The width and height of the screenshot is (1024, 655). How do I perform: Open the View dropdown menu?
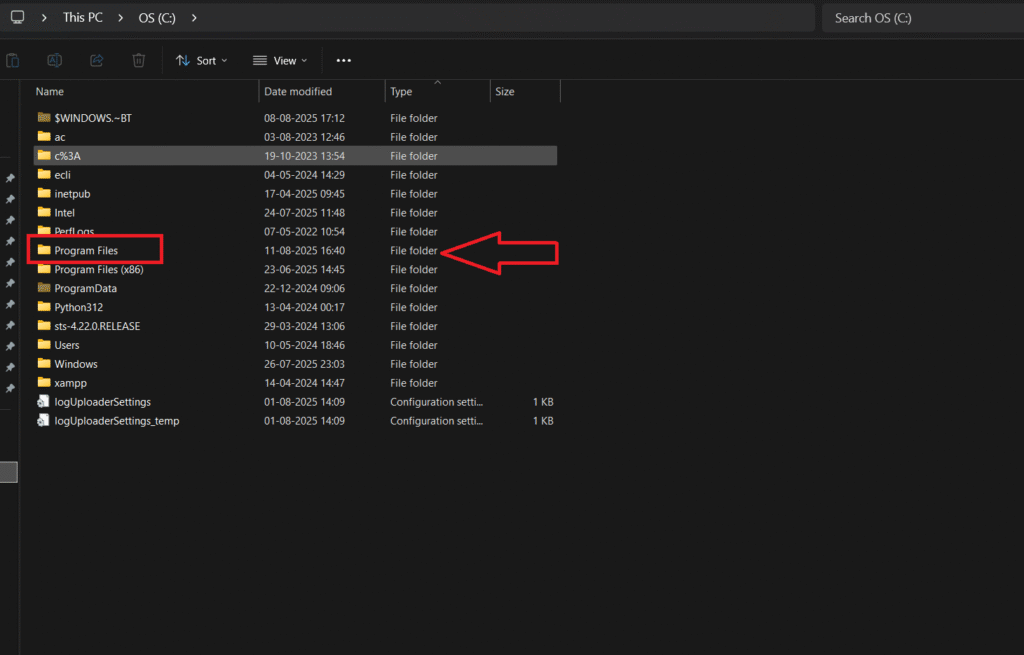[x=280, y=61]
